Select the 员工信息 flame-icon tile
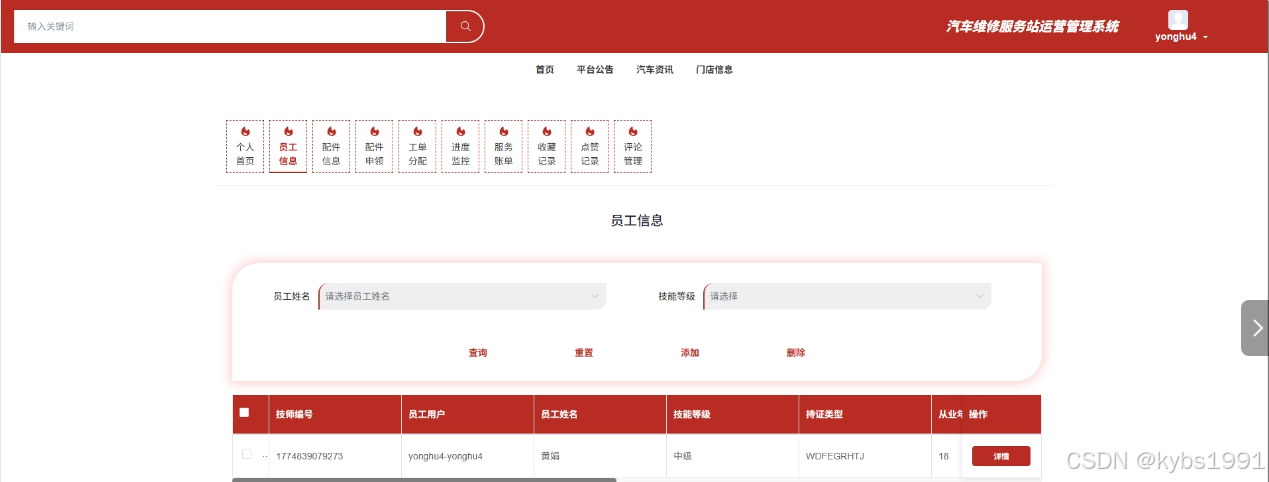 click(288, 146)
